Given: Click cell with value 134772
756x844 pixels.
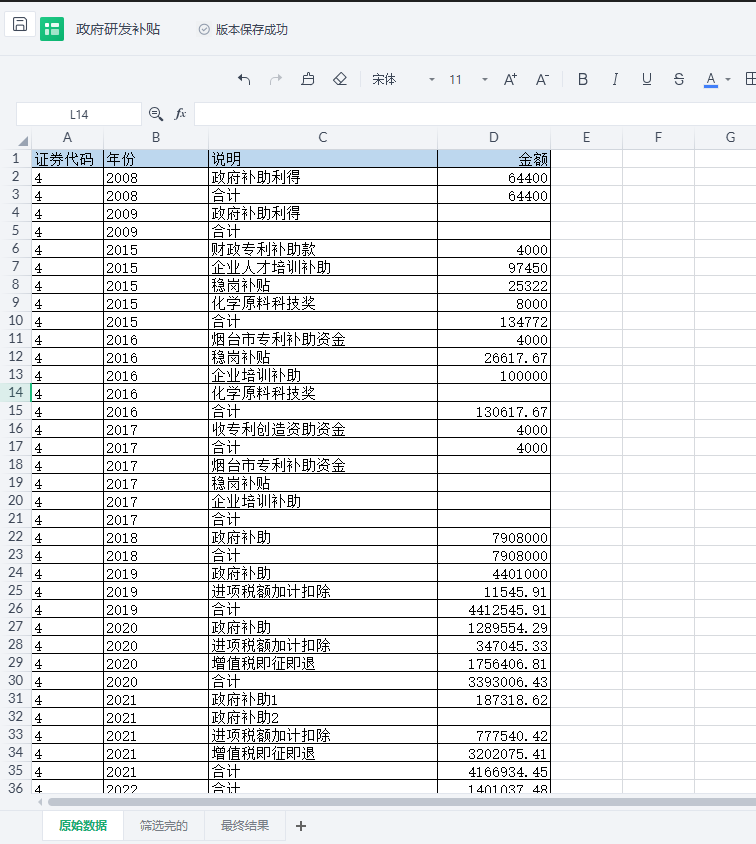Looking at the screenshot, I should click(494, 321).
